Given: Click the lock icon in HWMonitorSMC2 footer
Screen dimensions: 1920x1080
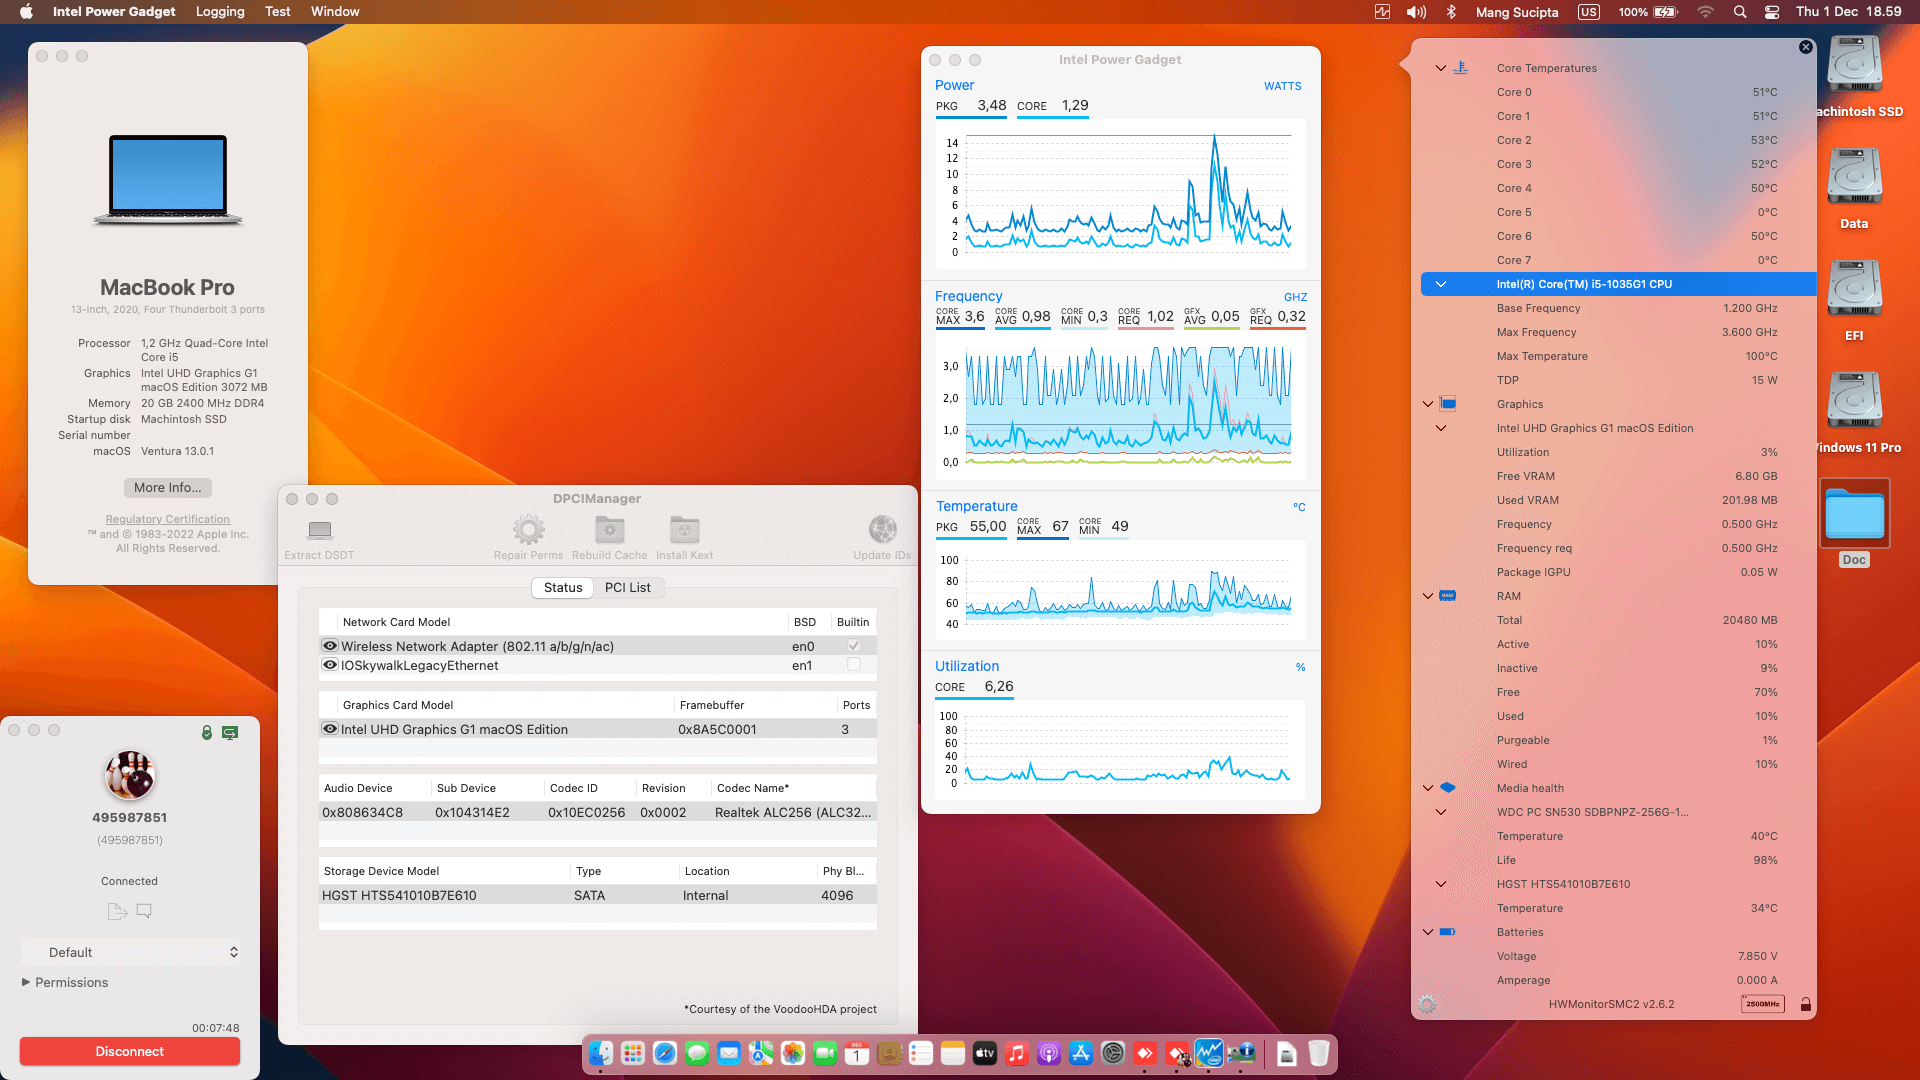Looking at the screenshot, I should click(x=1805, y=1004).
